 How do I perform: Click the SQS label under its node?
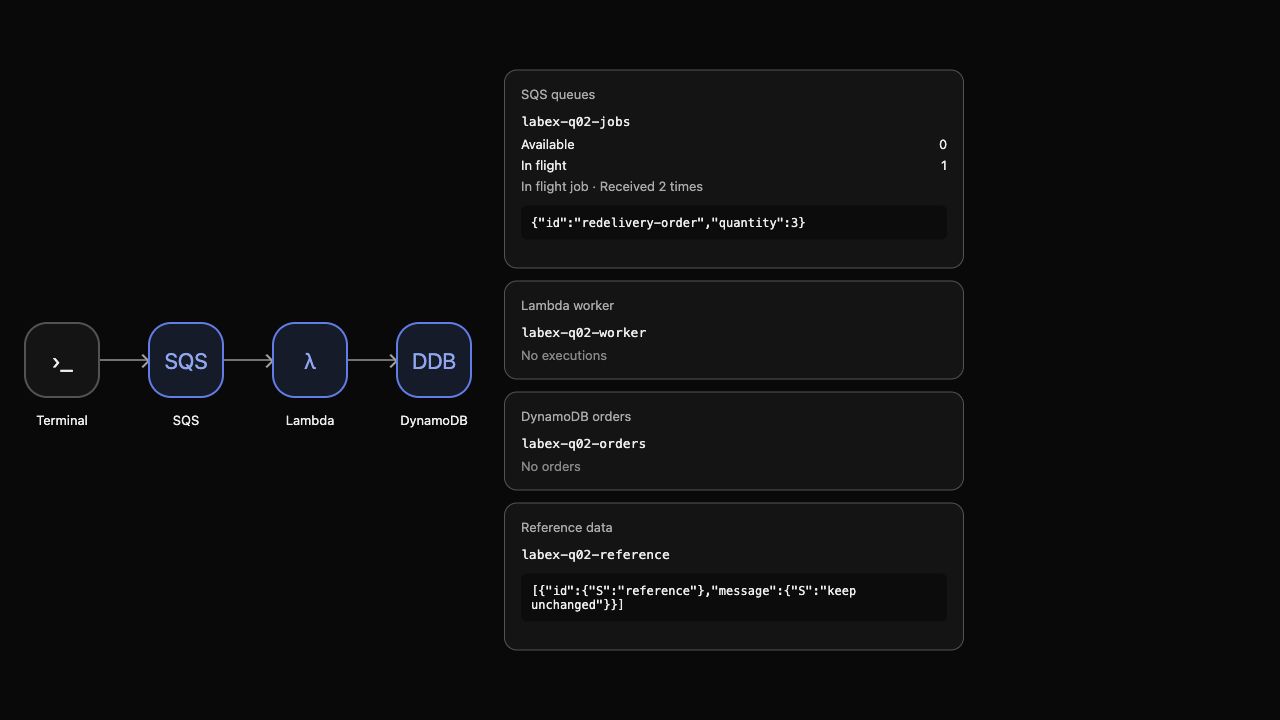[x=186, y=421]
